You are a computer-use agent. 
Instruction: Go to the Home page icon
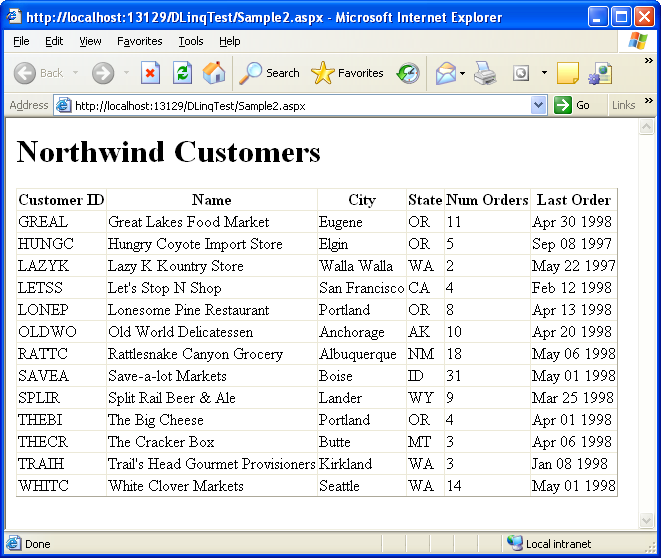pos(214,73)
